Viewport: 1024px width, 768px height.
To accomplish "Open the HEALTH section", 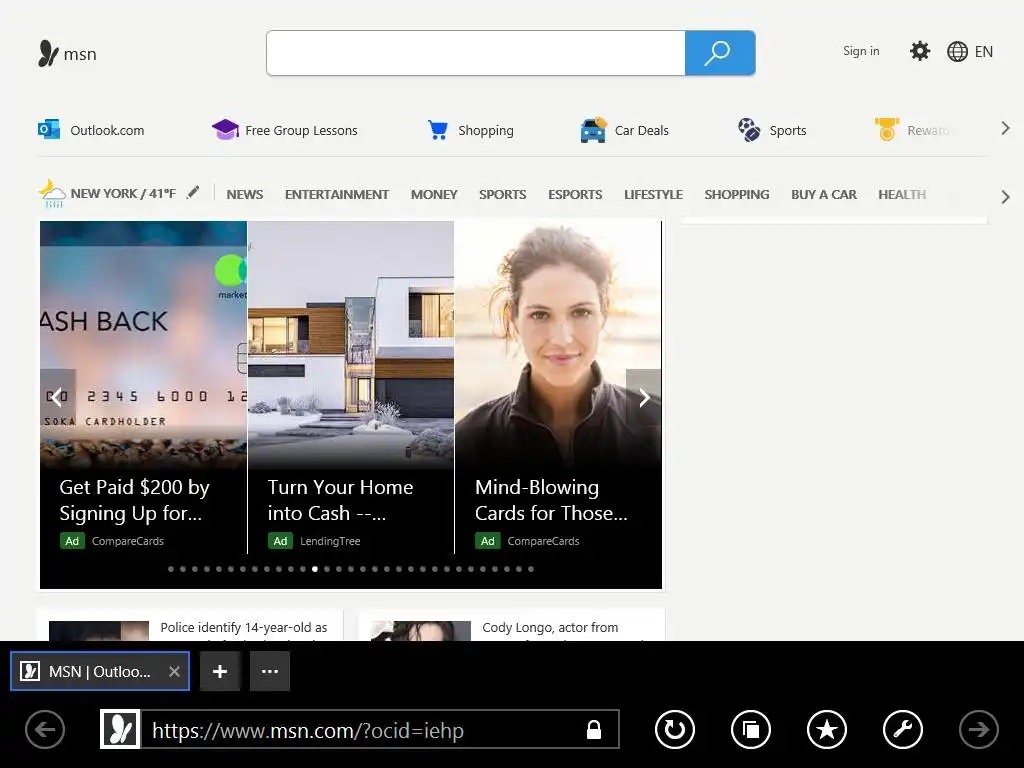I will [x=902, y=195].
